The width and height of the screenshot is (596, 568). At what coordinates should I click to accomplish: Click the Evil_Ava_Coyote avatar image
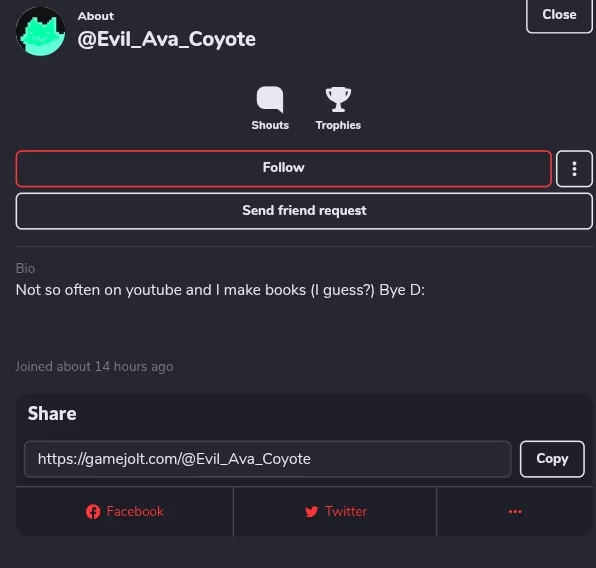coord(41,32)
